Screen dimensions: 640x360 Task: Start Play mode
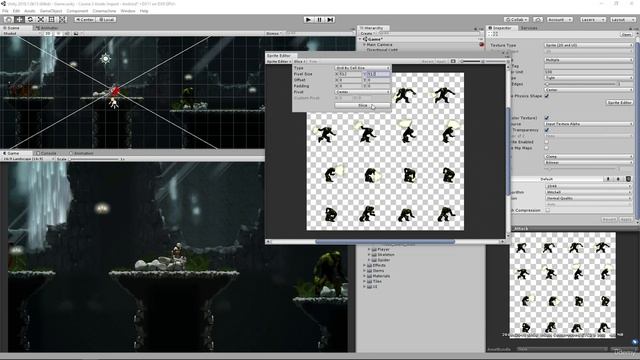tap(309, 19)
